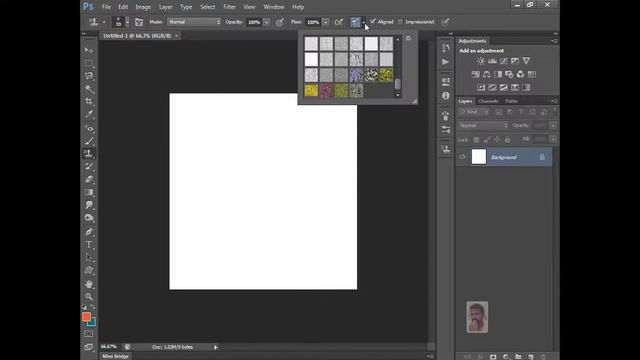640x360 pixels.
Task: Add a Photo Filter adjustment
Action: 509,74
